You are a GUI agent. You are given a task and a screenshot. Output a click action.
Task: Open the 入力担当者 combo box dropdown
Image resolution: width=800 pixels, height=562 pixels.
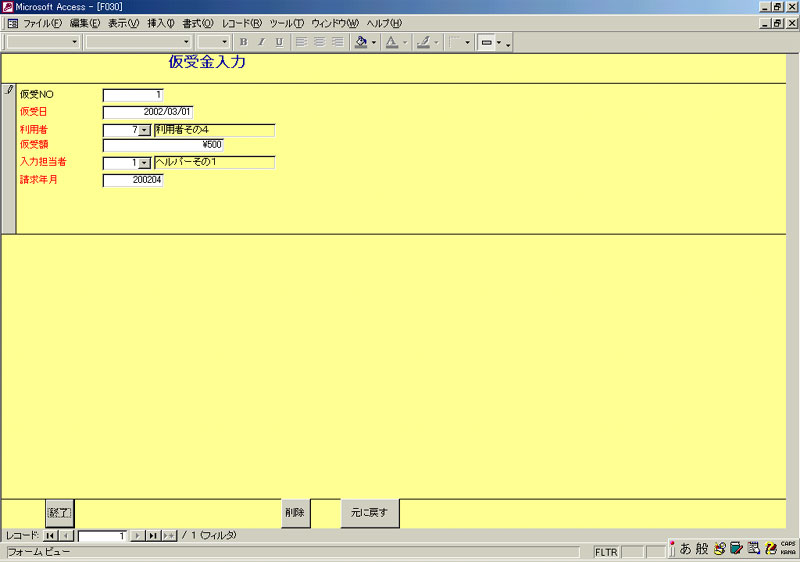click(x=144, y=163)
